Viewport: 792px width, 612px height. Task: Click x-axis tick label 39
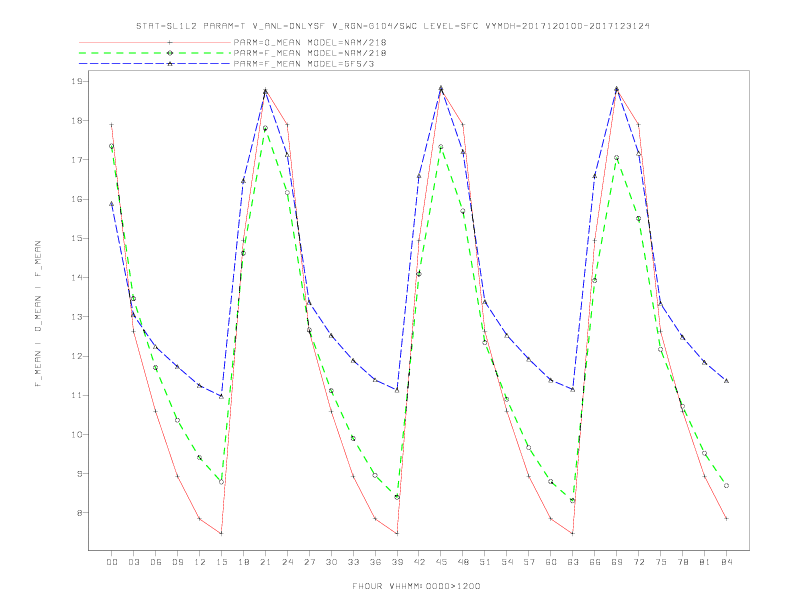[x=397, y=562]
